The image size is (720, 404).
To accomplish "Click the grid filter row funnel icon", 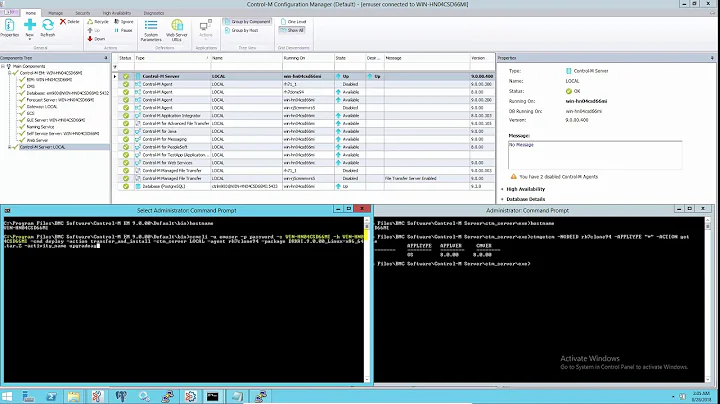I will pos(115,67).
